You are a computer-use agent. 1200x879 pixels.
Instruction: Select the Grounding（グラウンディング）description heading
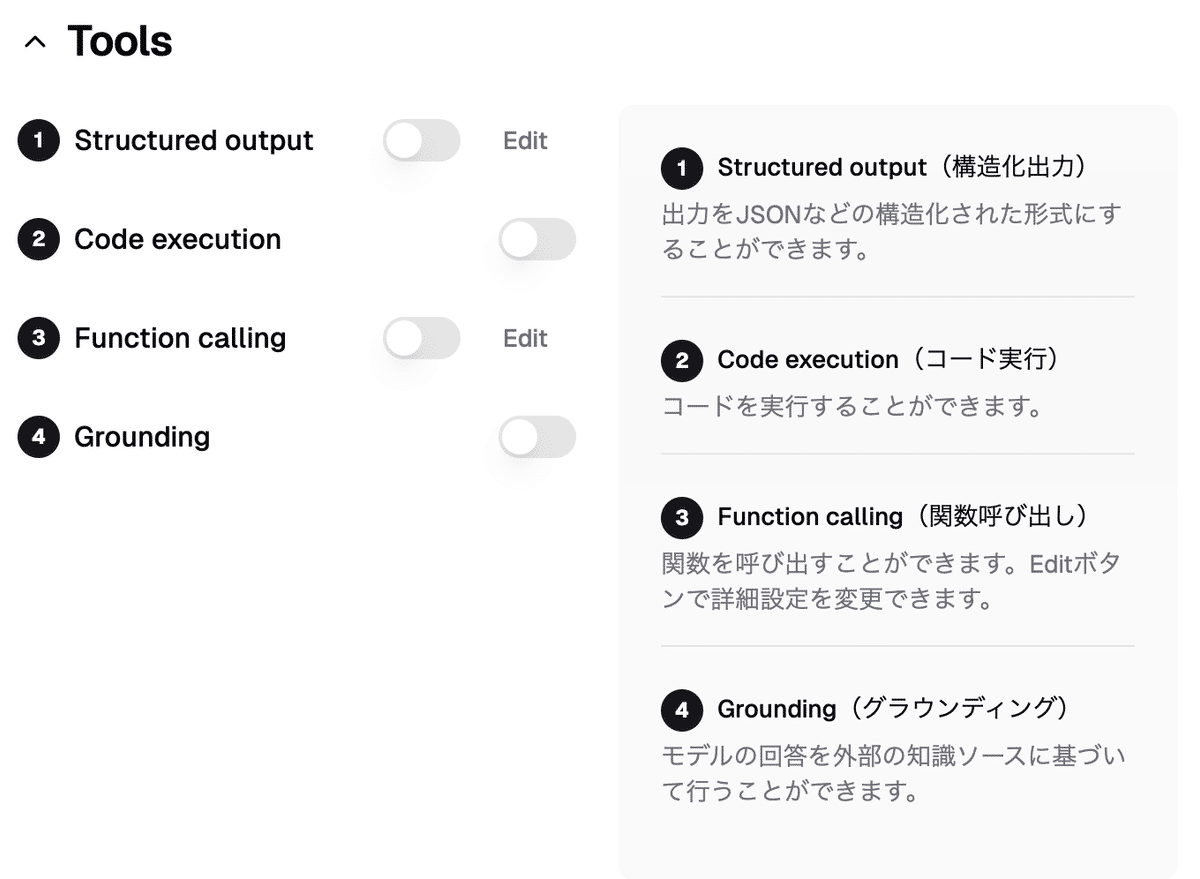pos(895,709)
